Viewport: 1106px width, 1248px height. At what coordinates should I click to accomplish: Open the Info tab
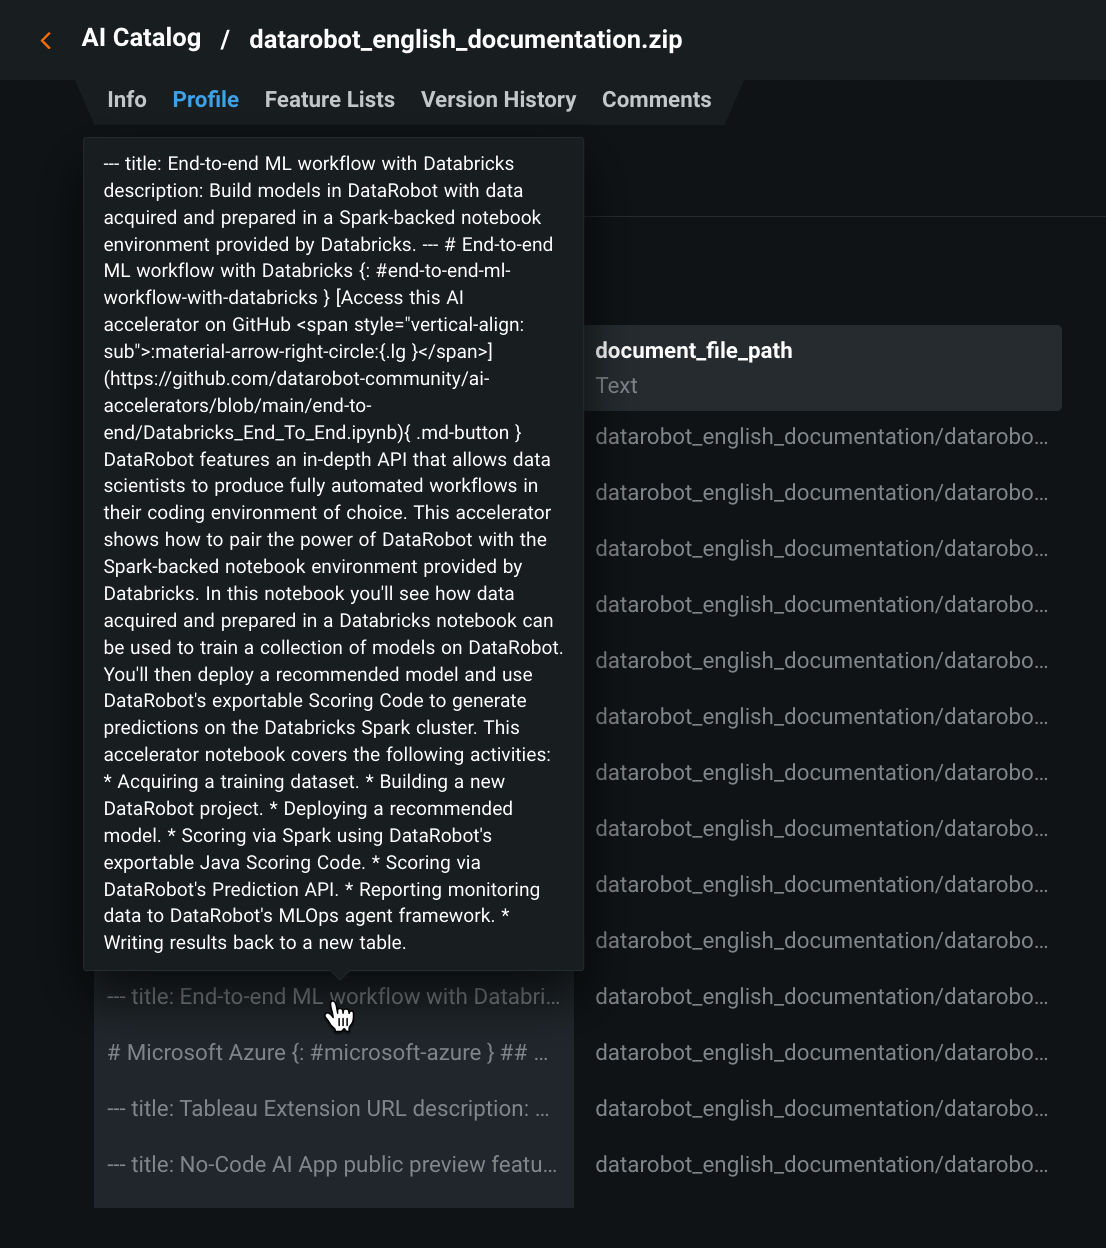(x=127, y=100)
